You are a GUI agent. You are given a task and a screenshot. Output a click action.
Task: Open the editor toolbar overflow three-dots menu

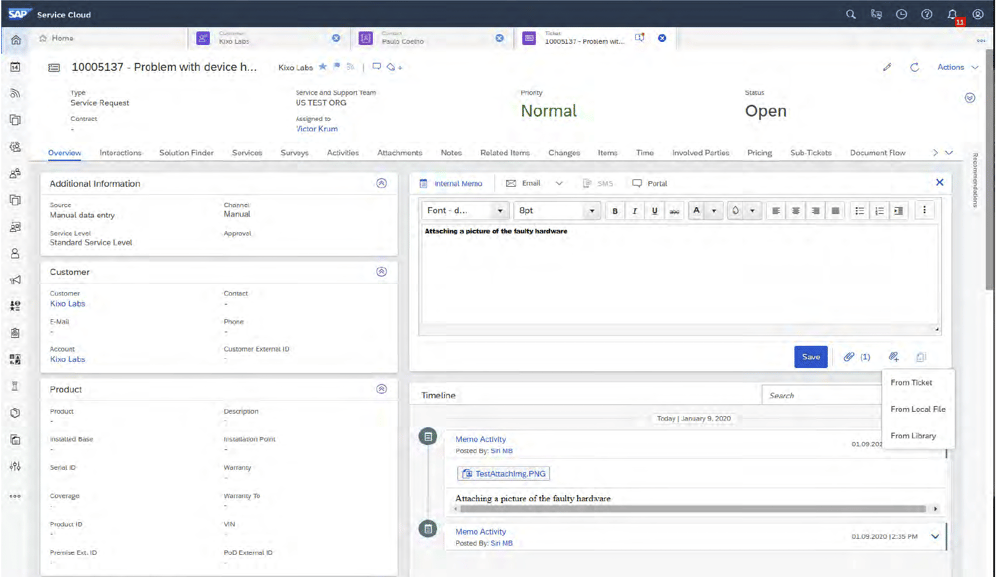point(924,210)
